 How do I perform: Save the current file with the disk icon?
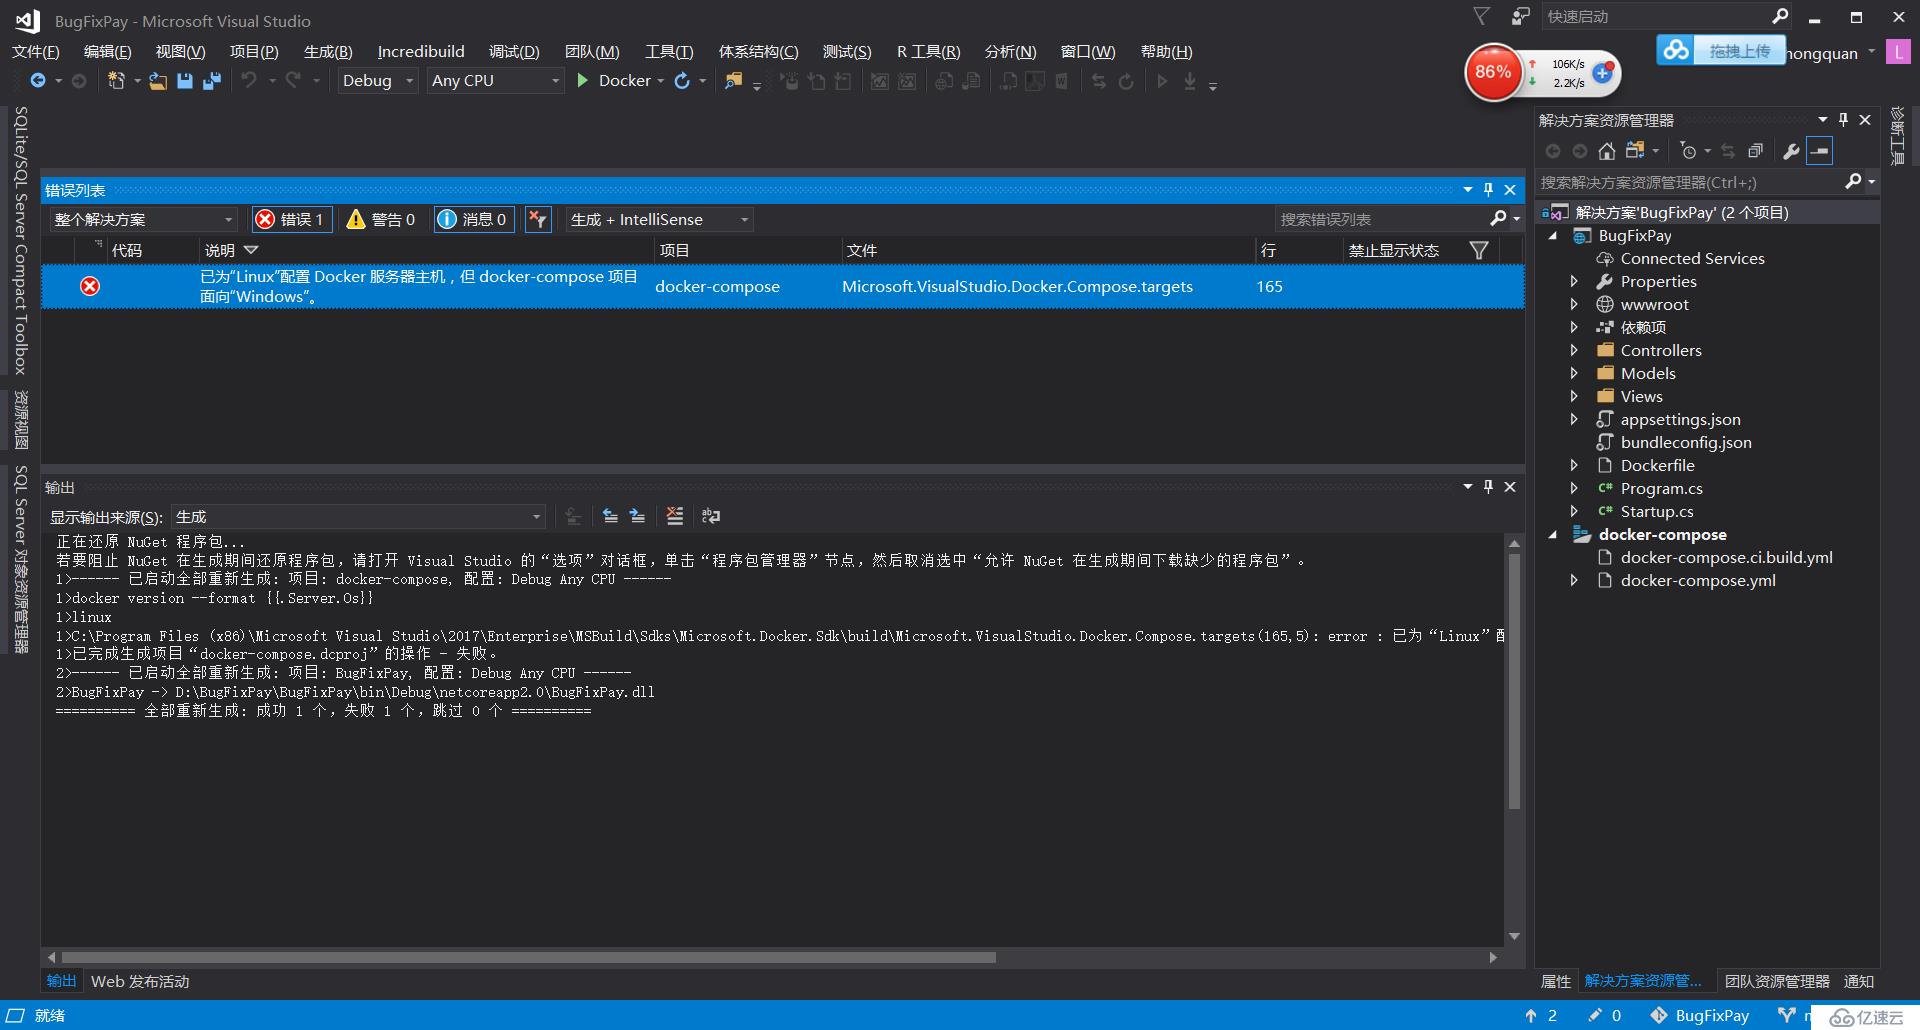185,81
